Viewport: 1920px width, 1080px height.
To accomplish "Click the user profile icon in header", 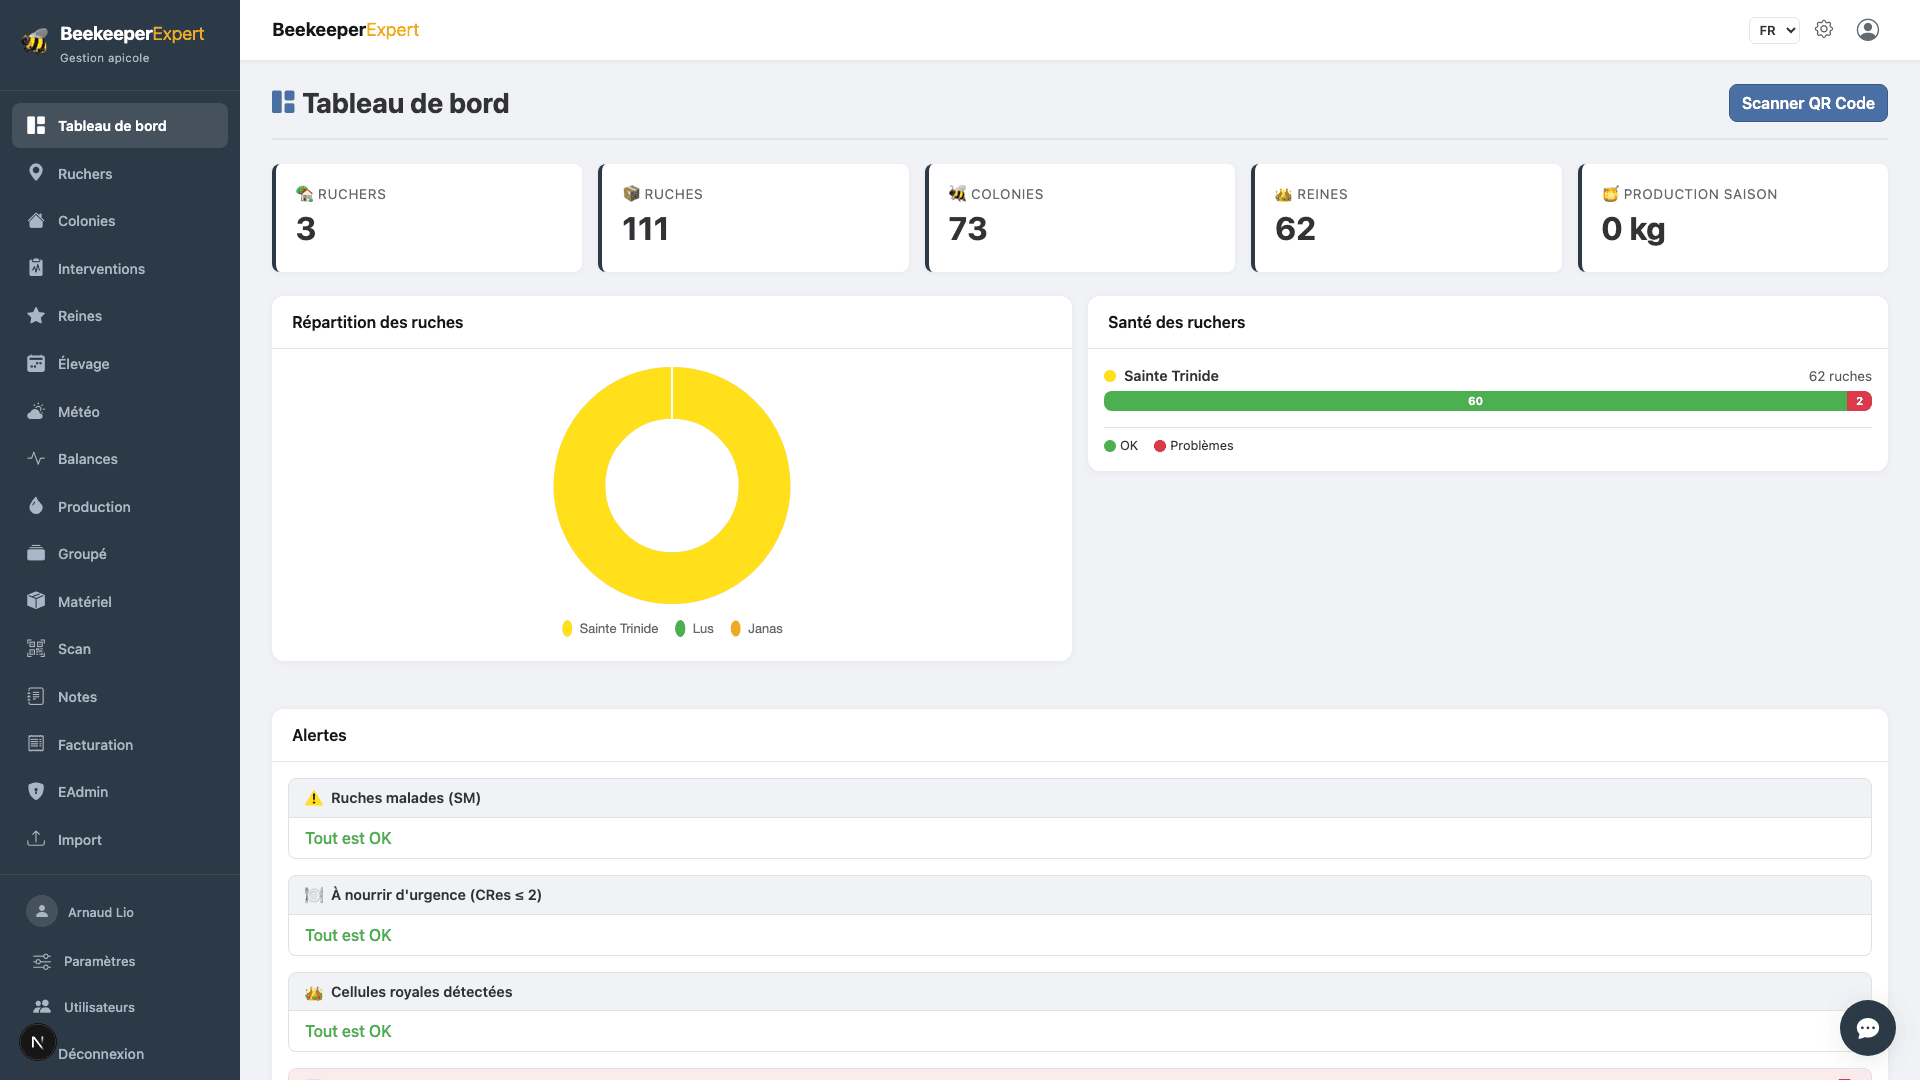I will [1868, 30].
